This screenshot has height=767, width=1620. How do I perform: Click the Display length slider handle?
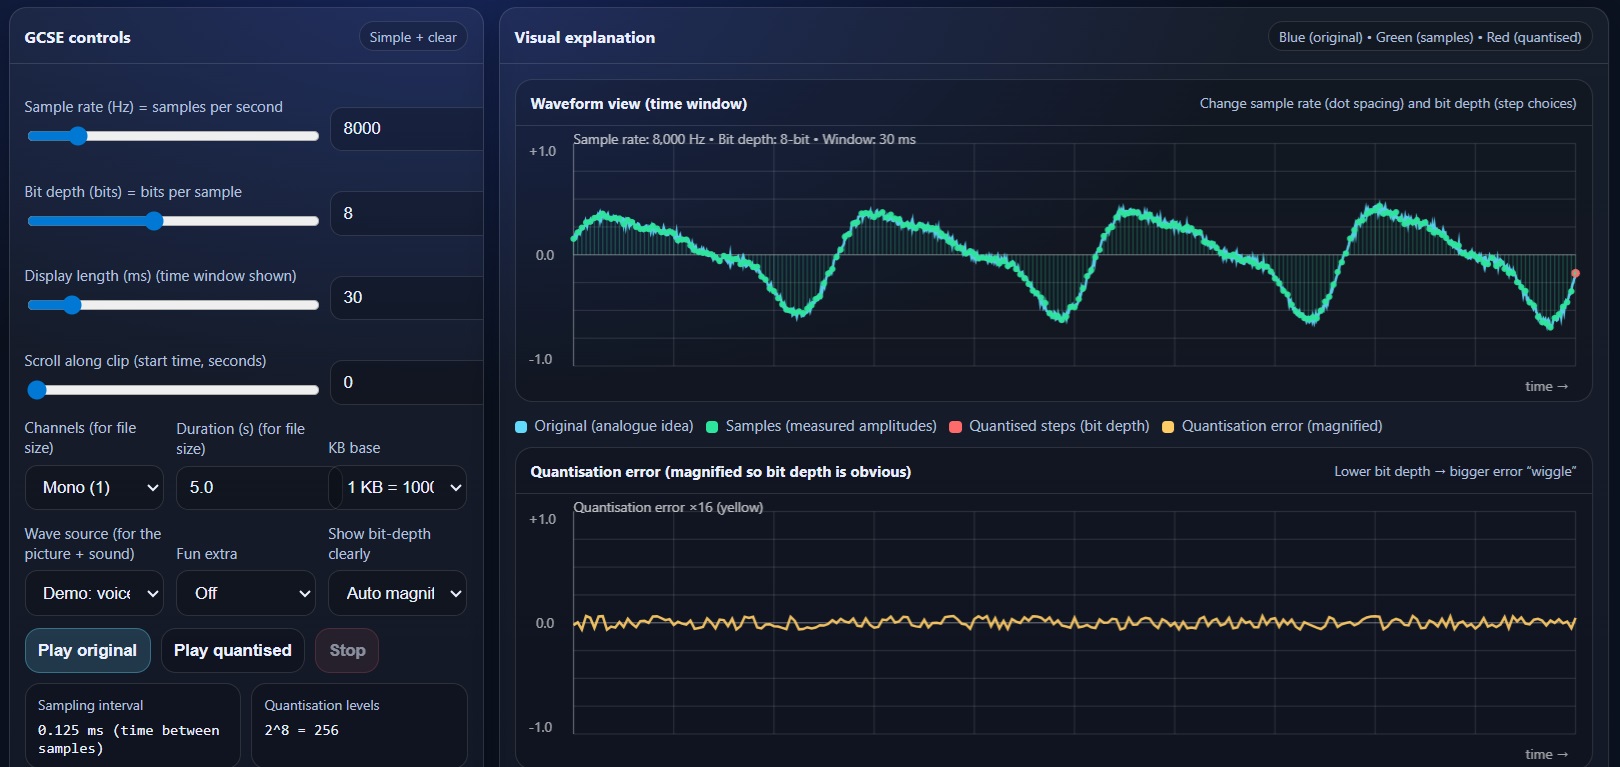(x=71, y=305)
